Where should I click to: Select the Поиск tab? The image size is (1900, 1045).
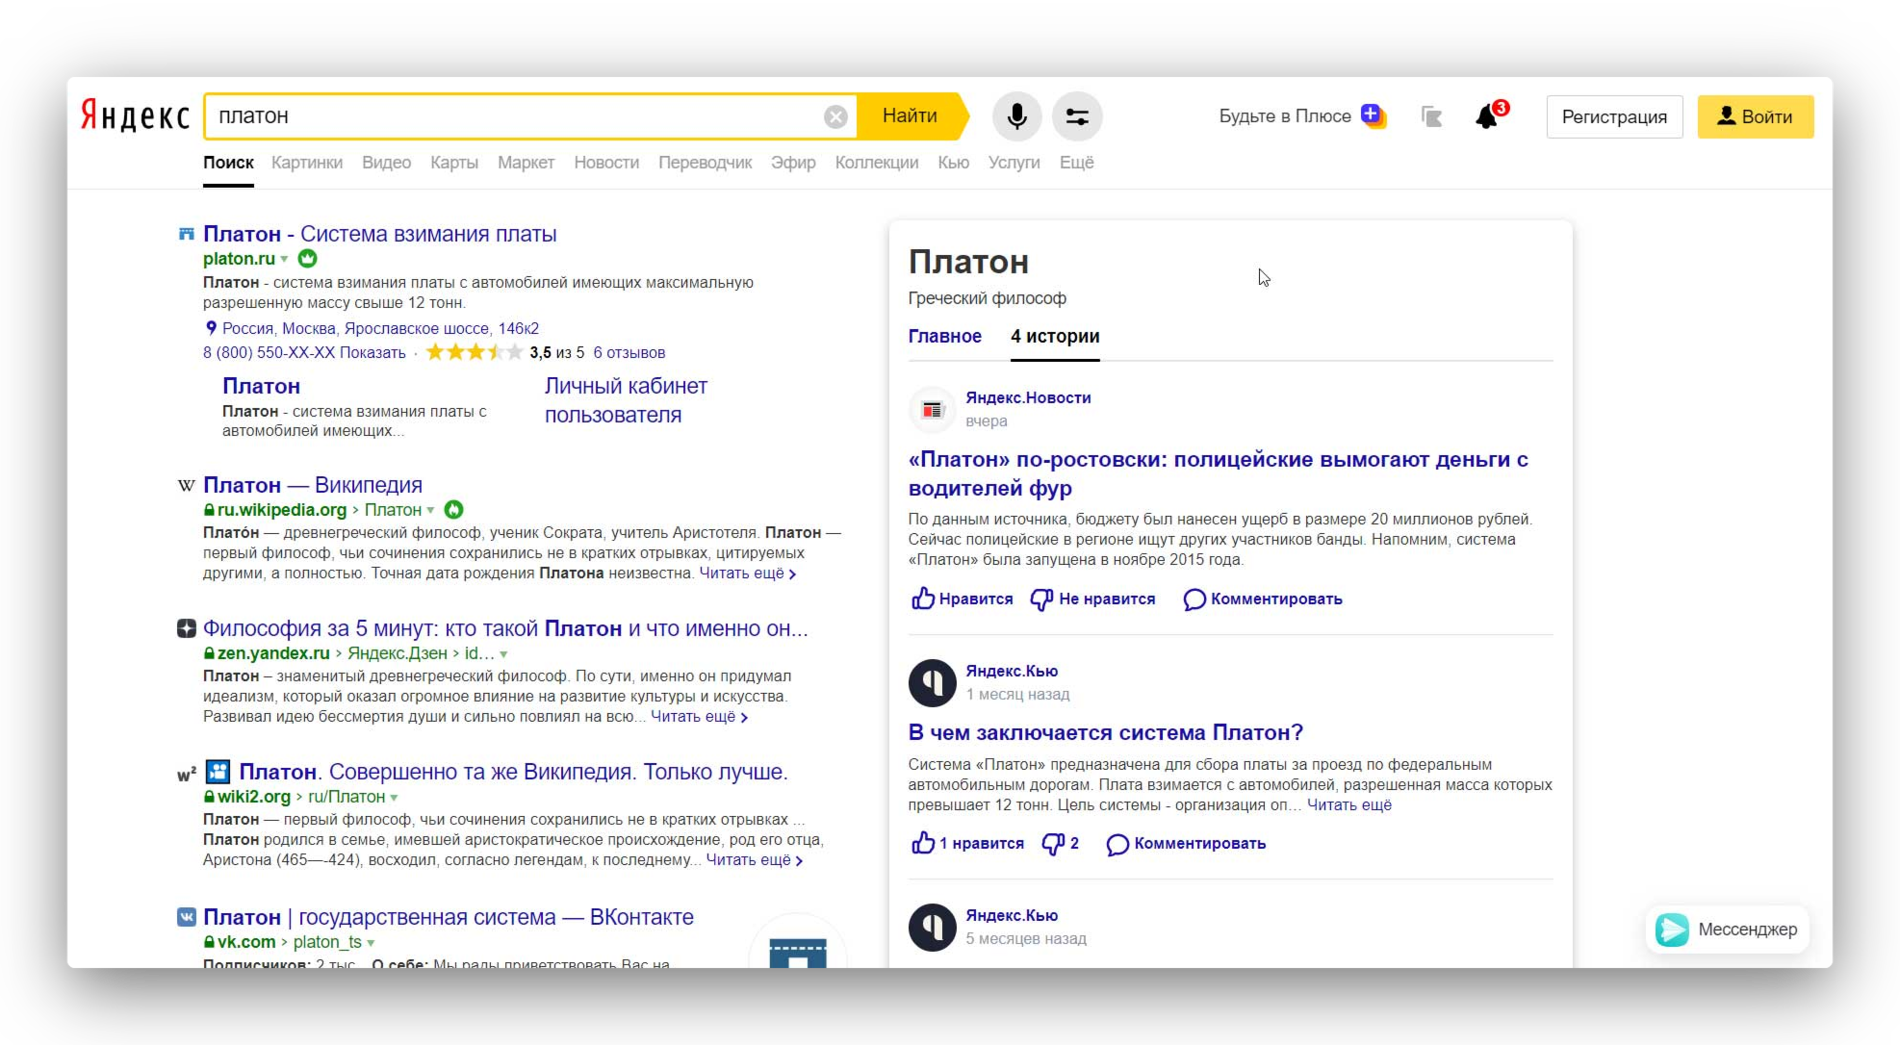228,163
